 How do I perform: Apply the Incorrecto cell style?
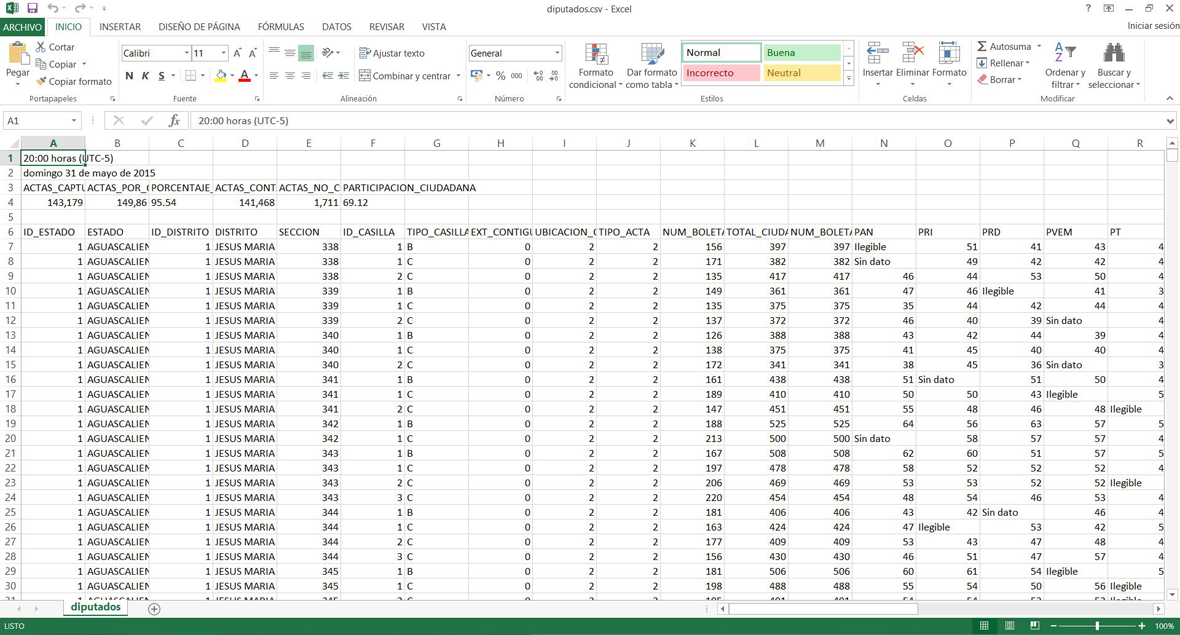pyautogui.click(x=720, y=73)
